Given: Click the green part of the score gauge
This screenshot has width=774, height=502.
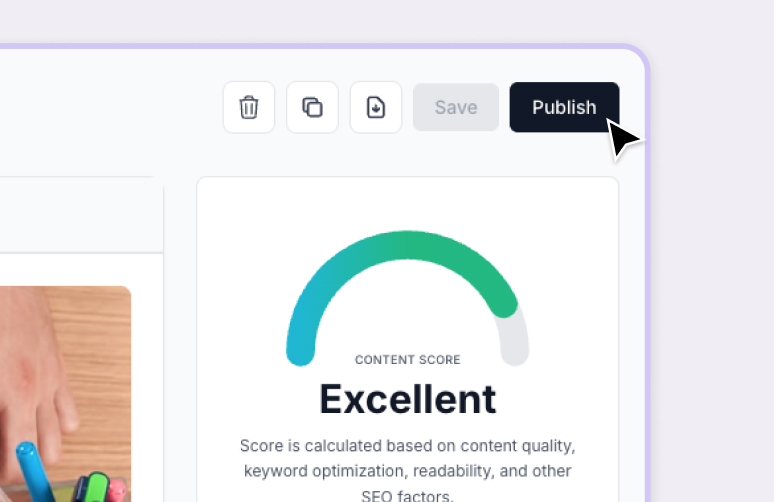Looking at the screenshot, I should pyautogui.click(x=430, y=249).
